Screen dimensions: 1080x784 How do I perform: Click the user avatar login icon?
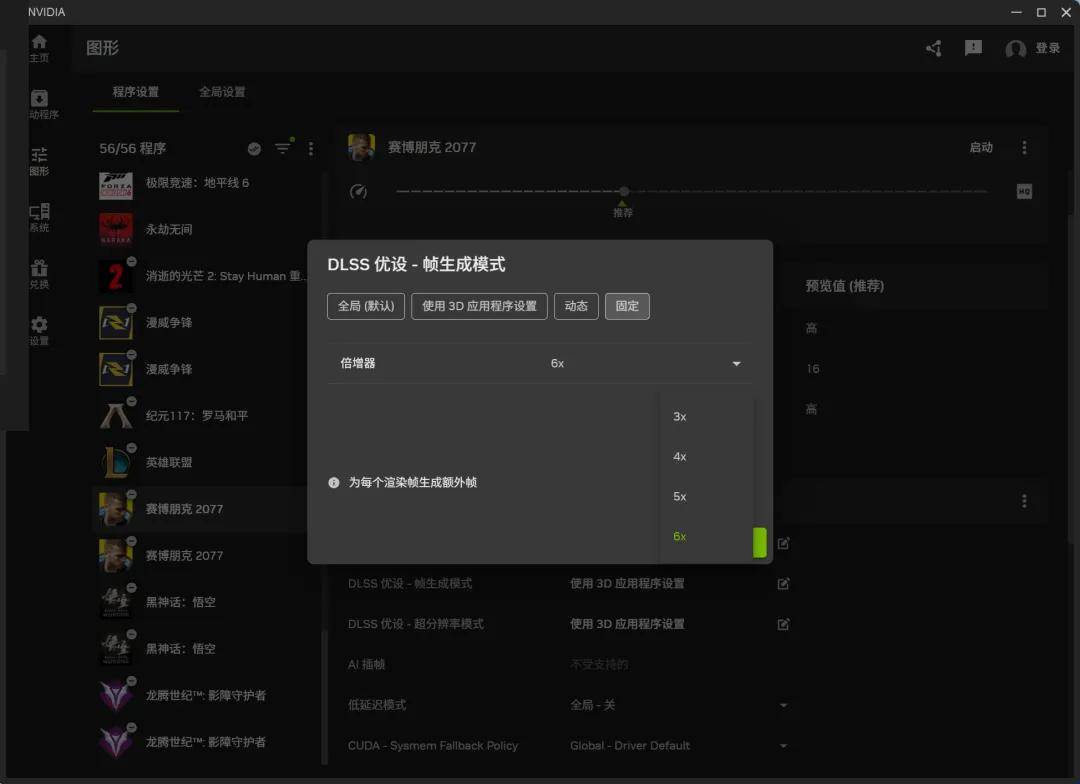1015,48
